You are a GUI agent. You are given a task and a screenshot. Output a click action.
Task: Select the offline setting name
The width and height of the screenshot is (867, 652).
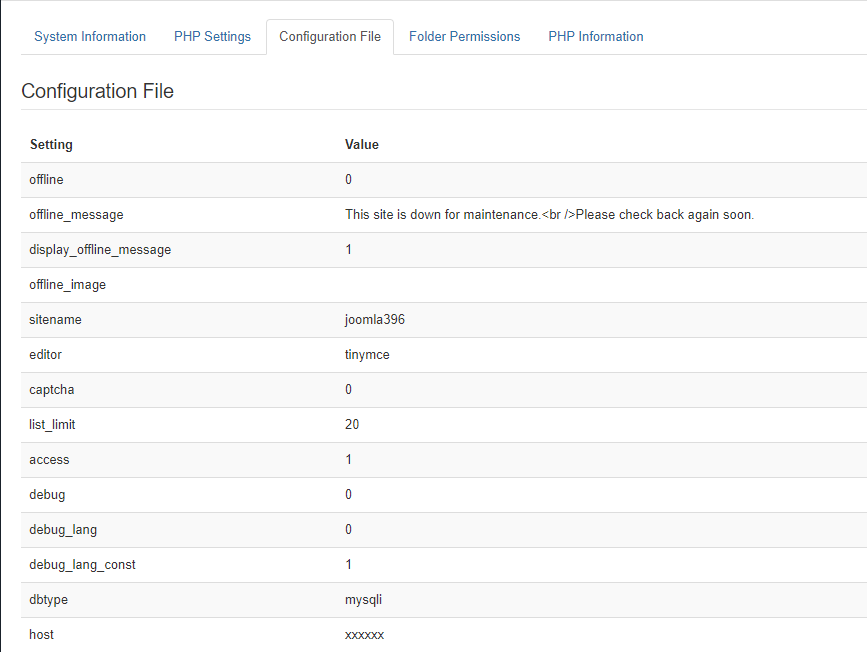pos(47,180)
